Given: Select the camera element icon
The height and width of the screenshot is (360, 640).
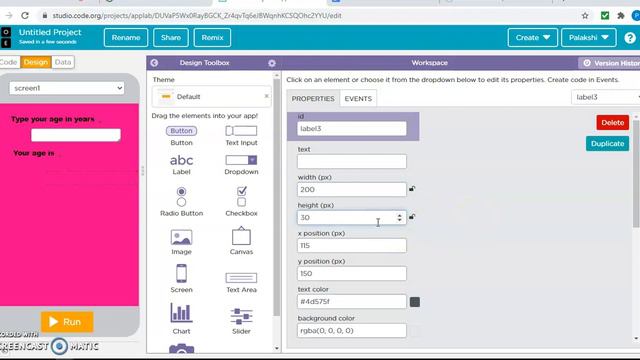Looking at the screenshot, I should tap(181, 349).
